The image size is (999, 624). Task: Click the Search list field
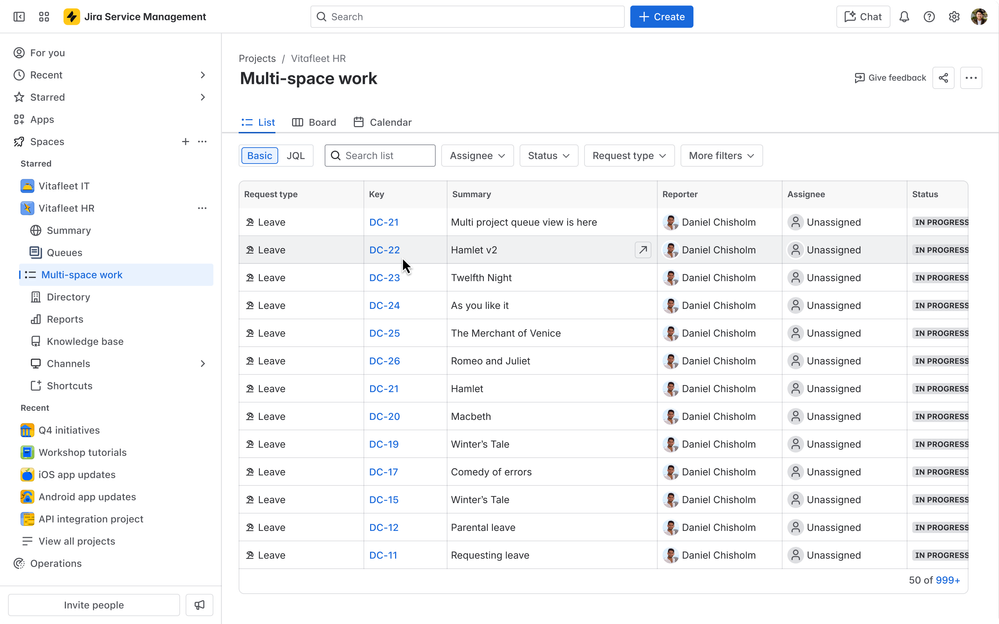point(380,156)
